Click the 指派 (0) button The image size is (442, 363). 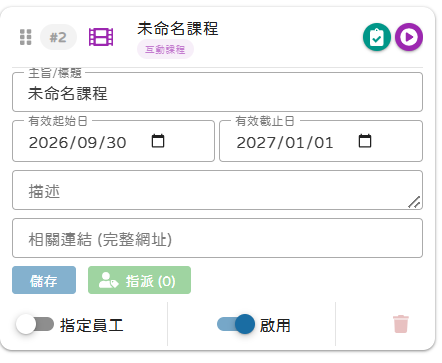point(139,280)
